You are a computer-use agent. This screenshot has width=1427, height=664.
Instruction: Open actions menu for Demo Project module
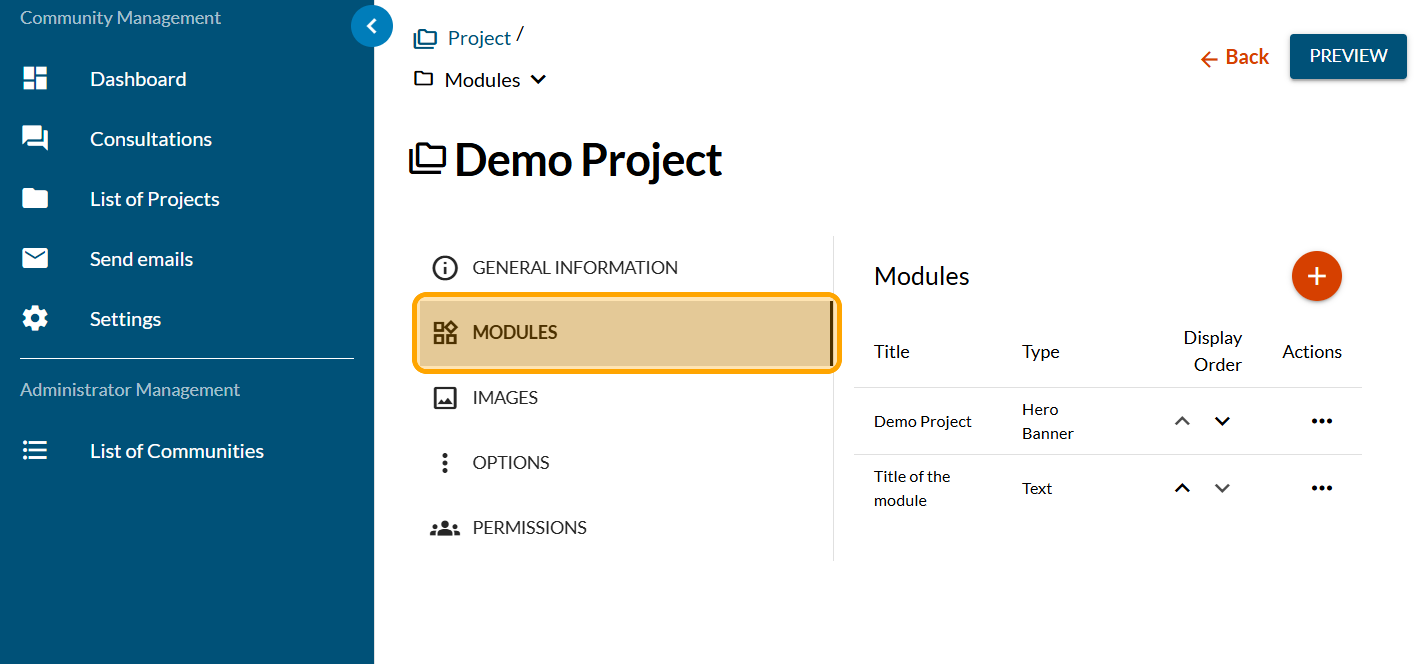[x=1321, y=421]
